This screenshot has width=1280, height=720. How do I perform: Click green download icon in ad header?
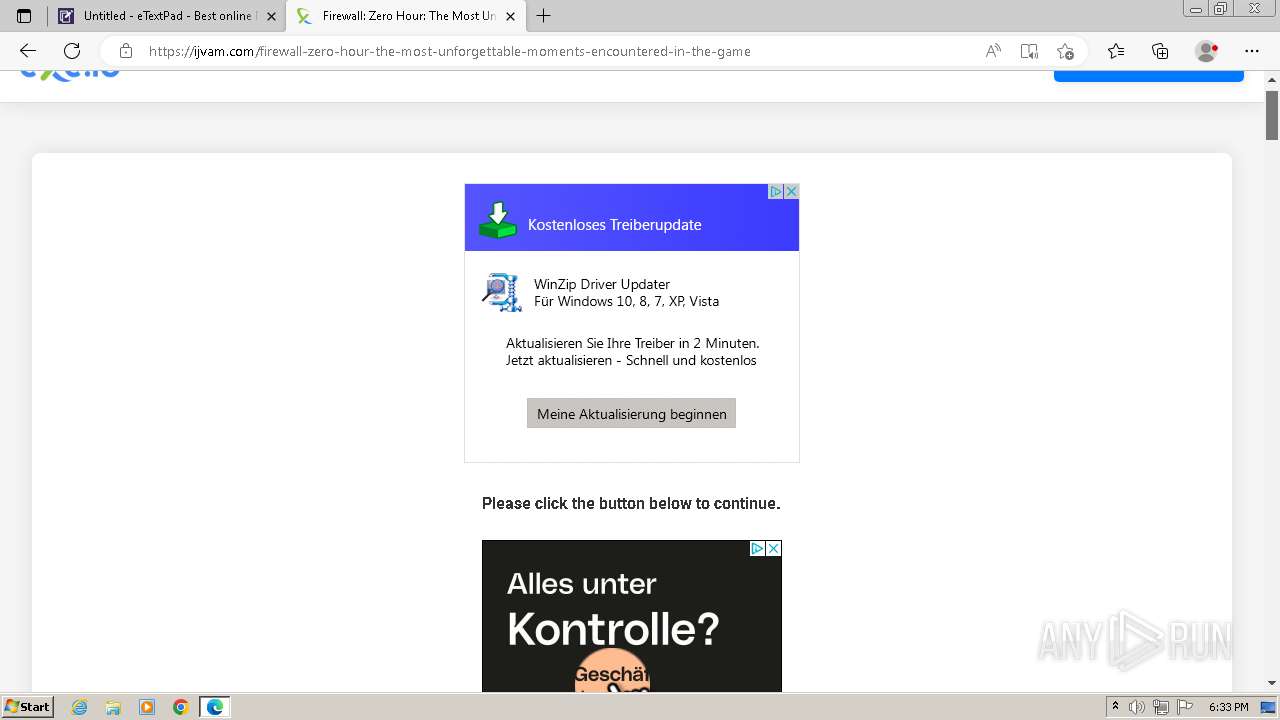point(497,220)
